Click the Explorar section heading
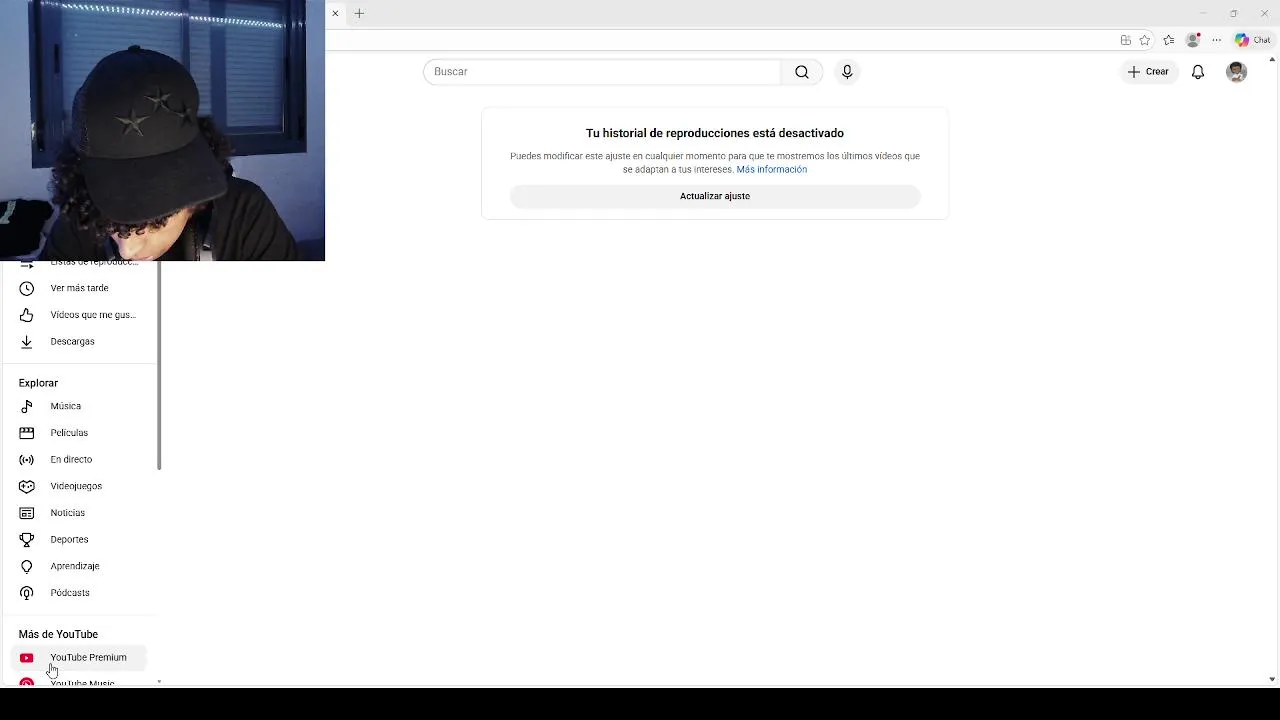1280x720 pixels. (x=38, y=383)
